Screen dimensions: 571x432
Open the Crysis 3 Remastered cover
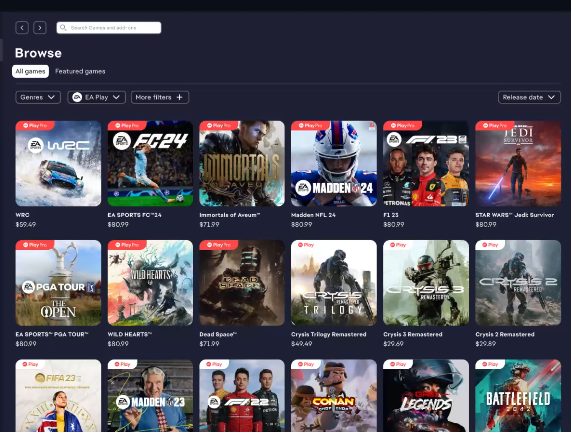pos(426,283)
